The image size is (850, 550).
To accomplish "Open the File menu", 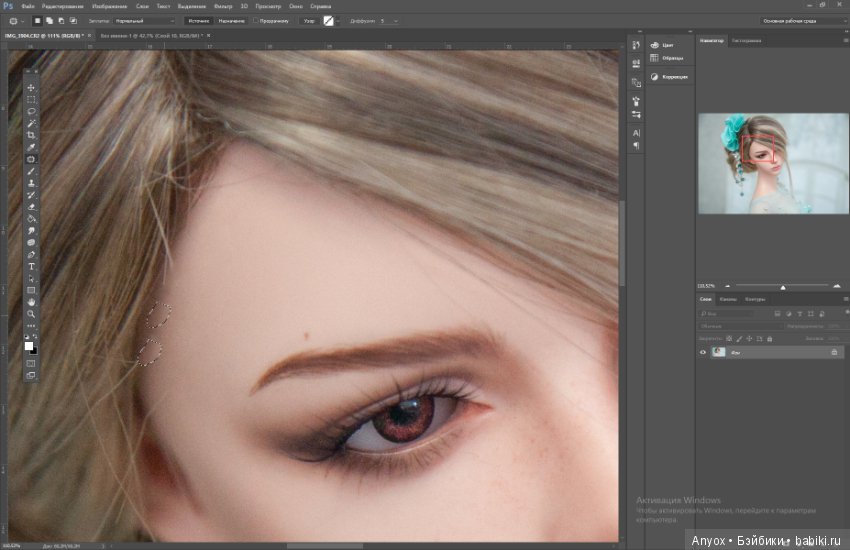I will [28, 7].
